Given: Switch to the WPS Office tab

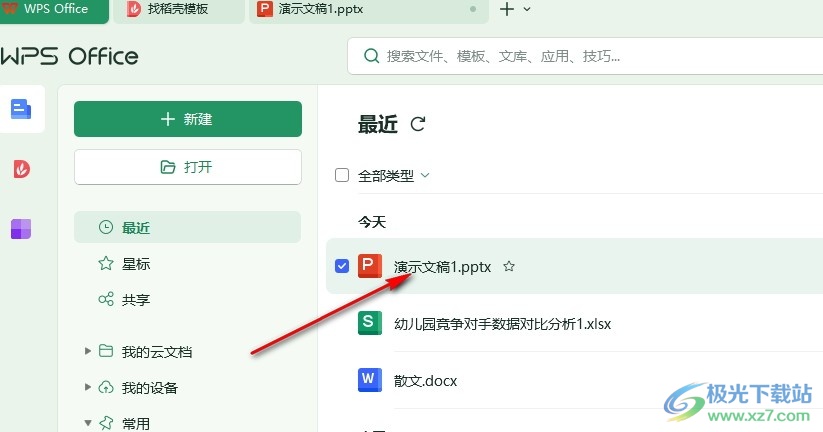Looking at the screenshot, I should coord(54,10).
